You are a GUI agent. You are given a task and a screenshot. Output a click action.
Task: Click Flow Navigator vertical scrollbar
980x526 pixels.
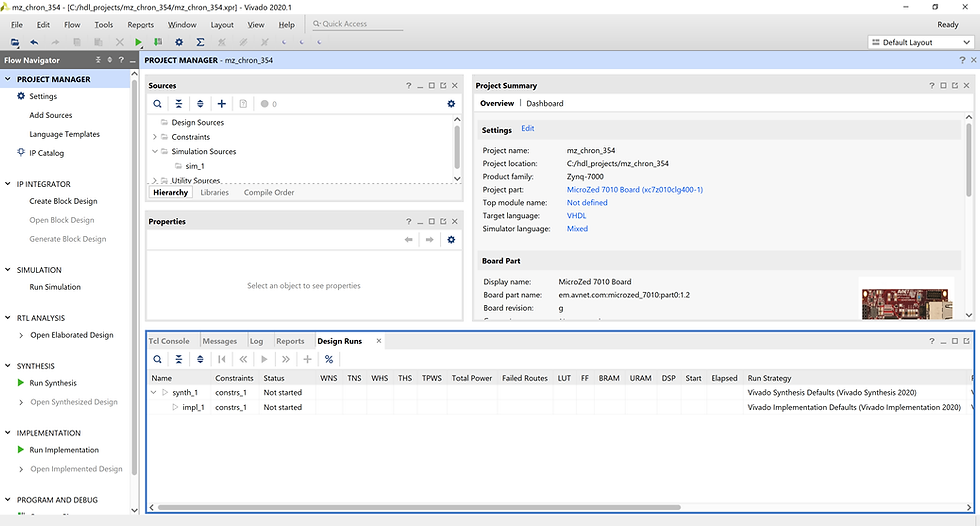click(134, 275)
